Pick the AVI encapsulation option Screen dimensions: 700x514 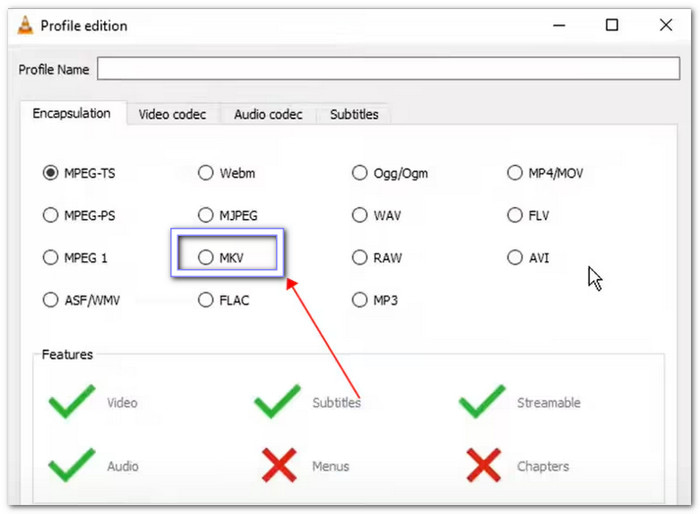pyautogui.click(x=515, y=257)
